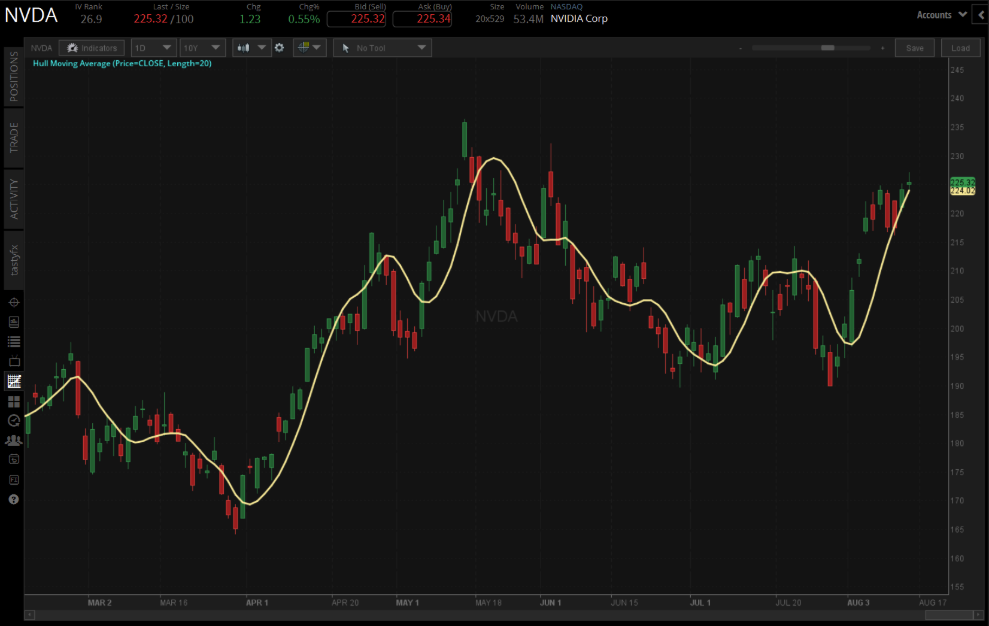The height and width of the screenshot is (626, 989).
Task: Click the Chg value 1.23
Action: 250,19
